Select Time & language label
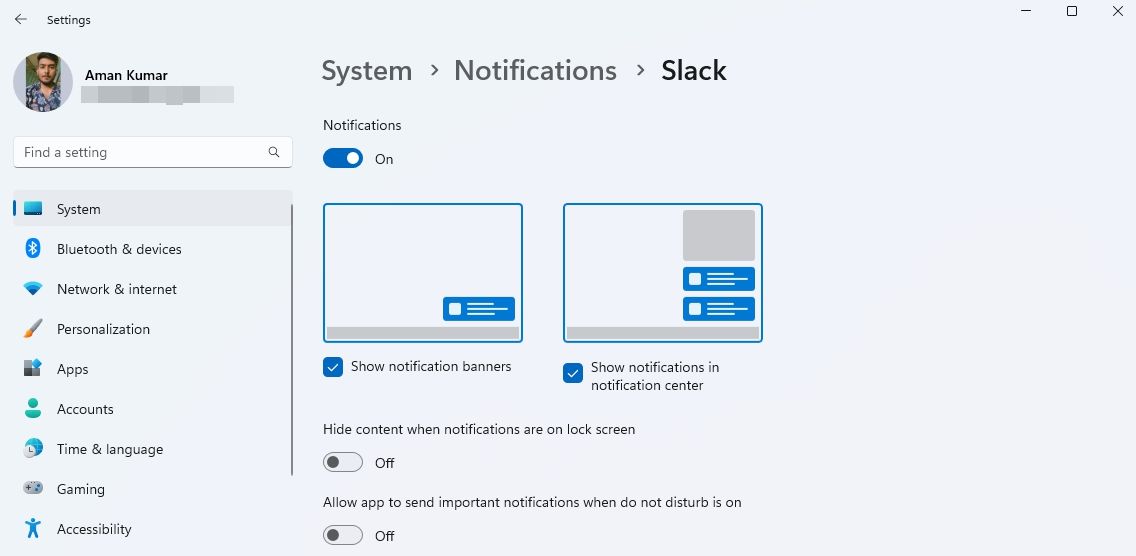The height and width of the screenshot is (556, 1136). tap(109, 449)
